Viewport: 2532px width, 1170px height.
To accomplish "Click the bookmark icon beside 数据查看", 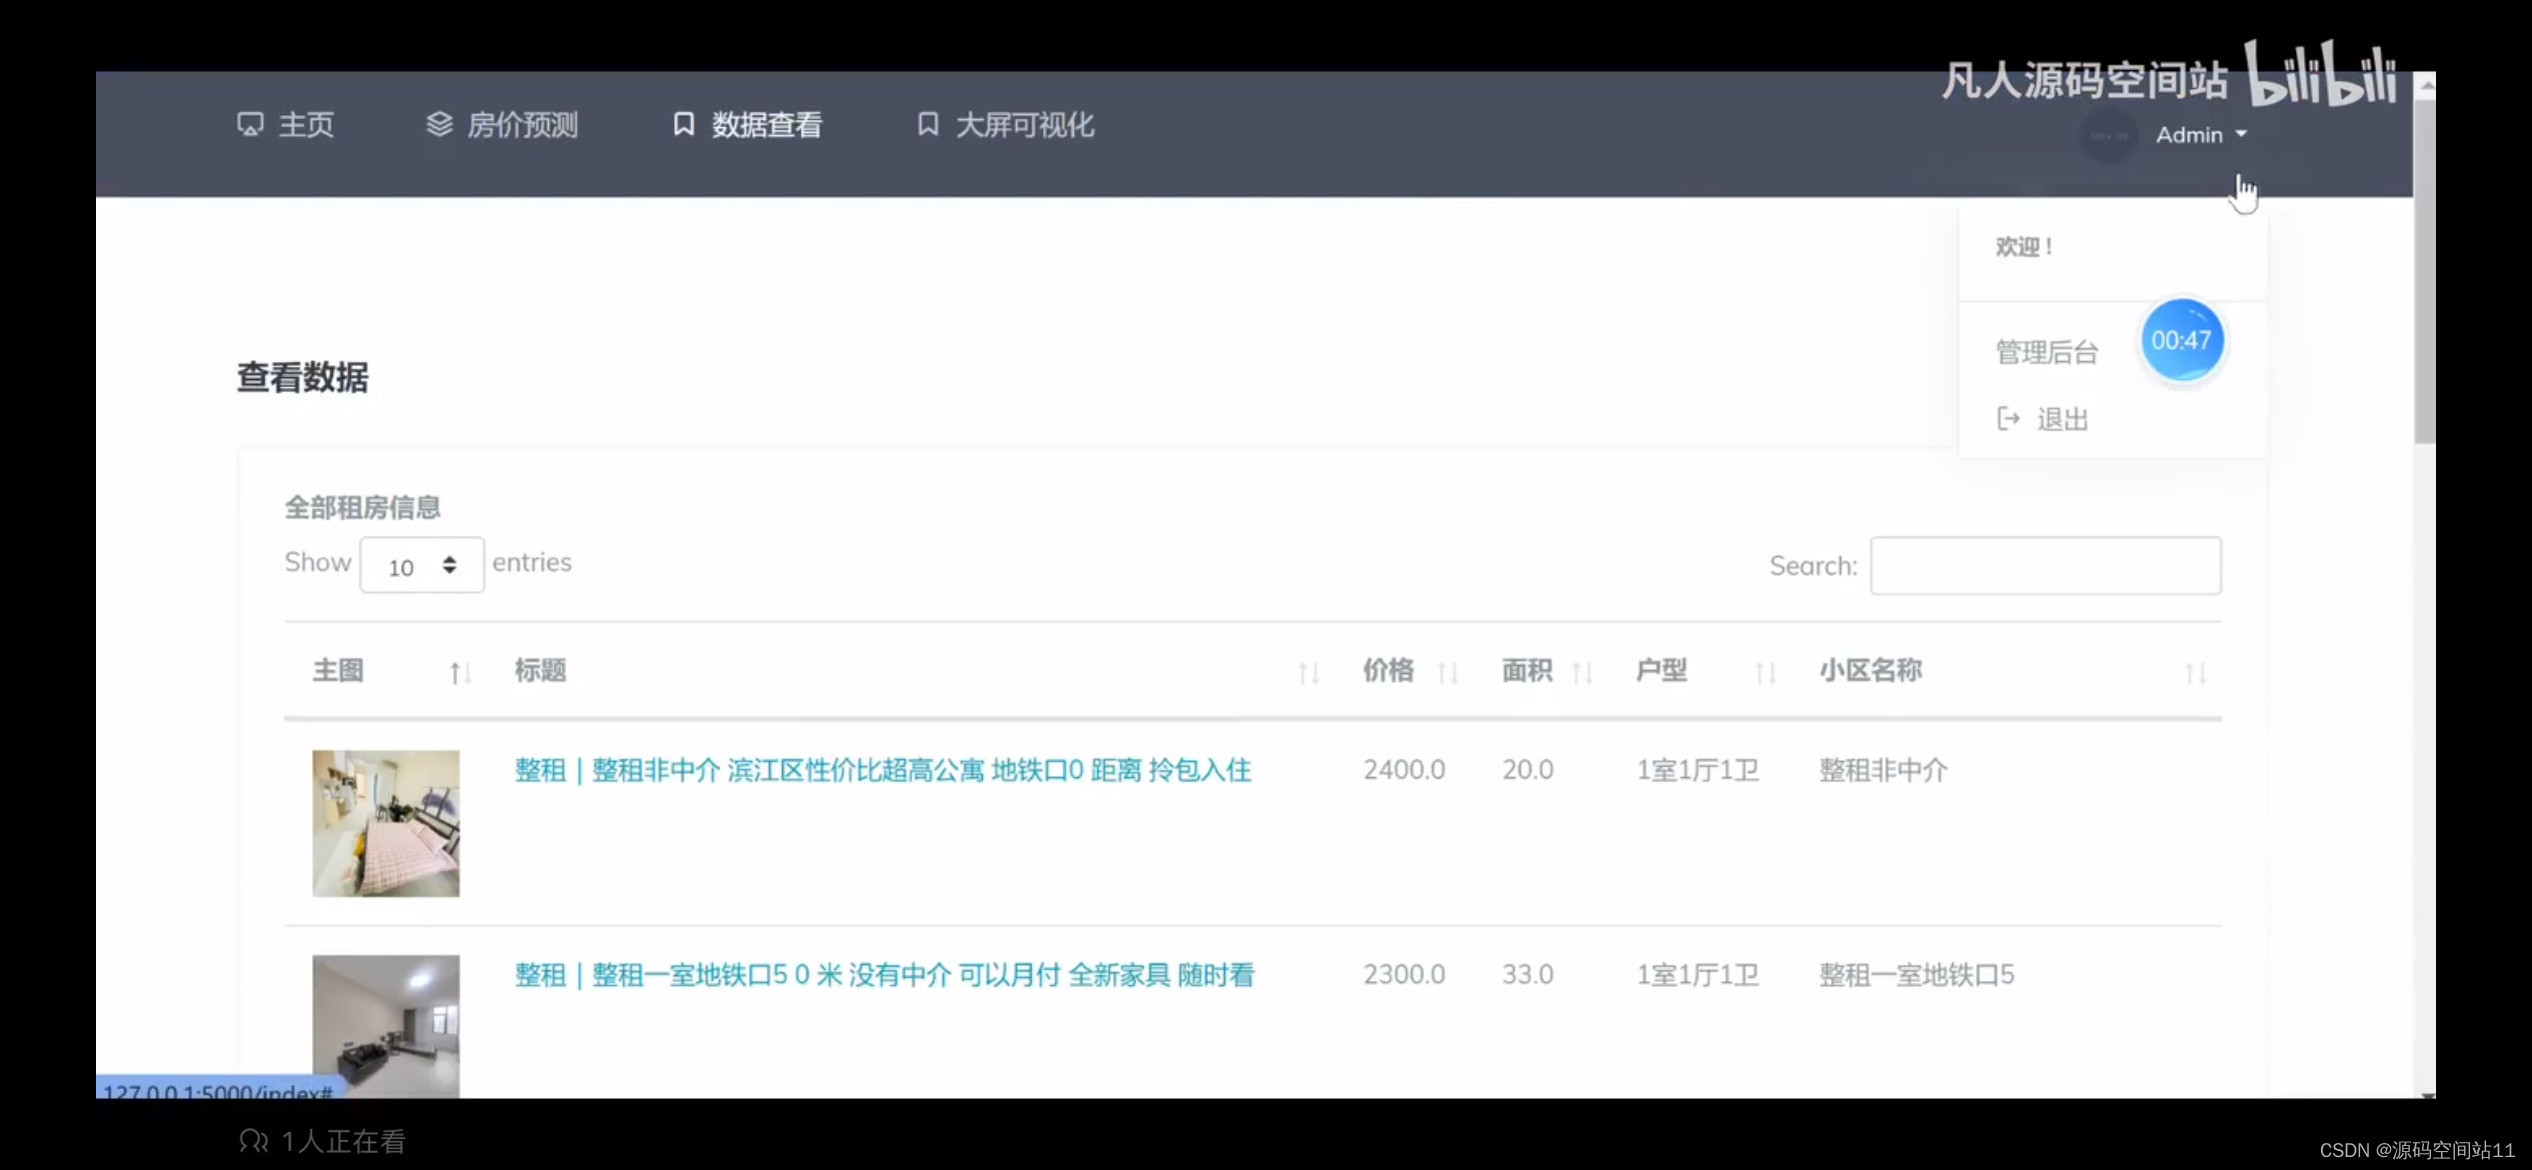I will [x=683, y=124].
